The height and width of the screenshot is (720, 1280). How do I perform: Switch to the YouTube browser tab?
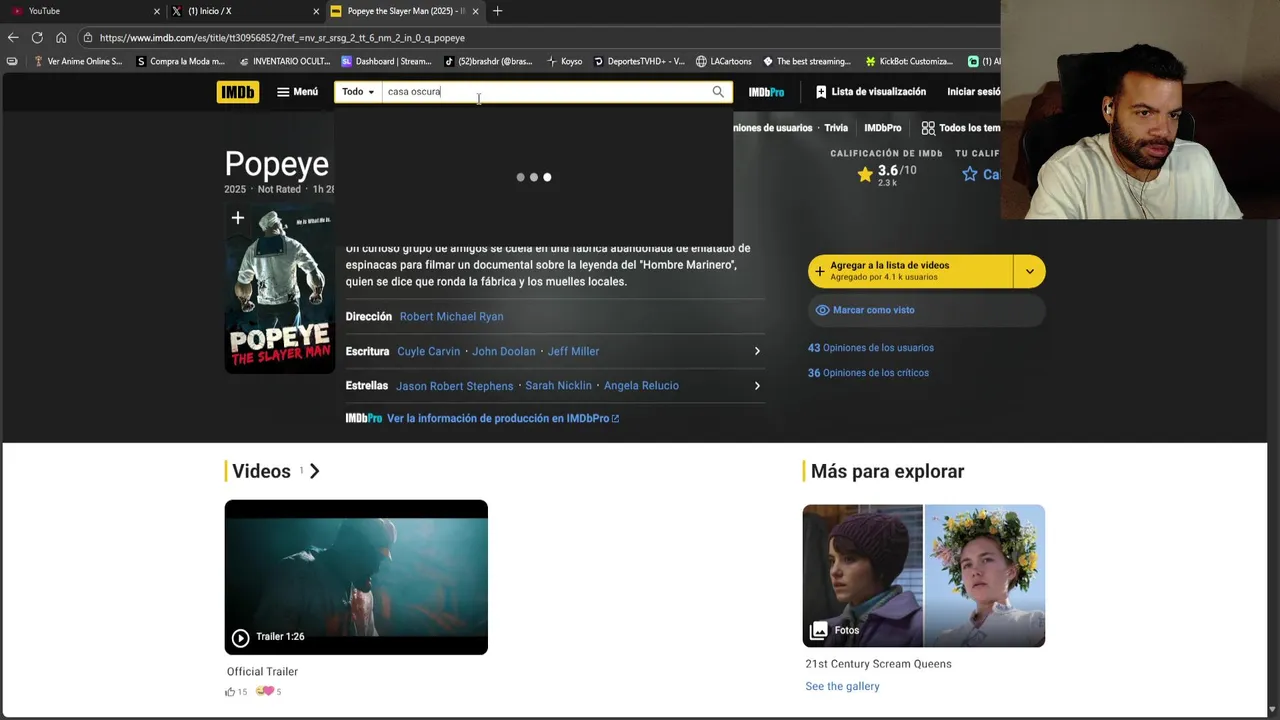tap(80, 11)
